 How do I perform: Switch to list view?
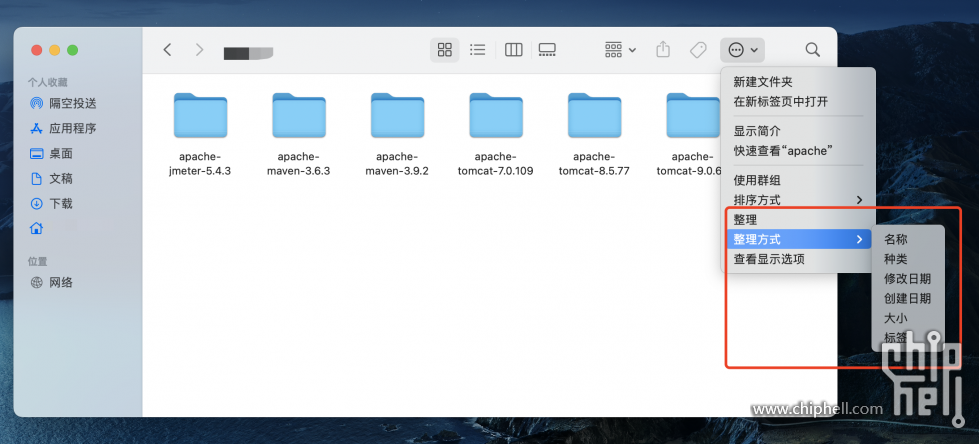click(478, 50)
